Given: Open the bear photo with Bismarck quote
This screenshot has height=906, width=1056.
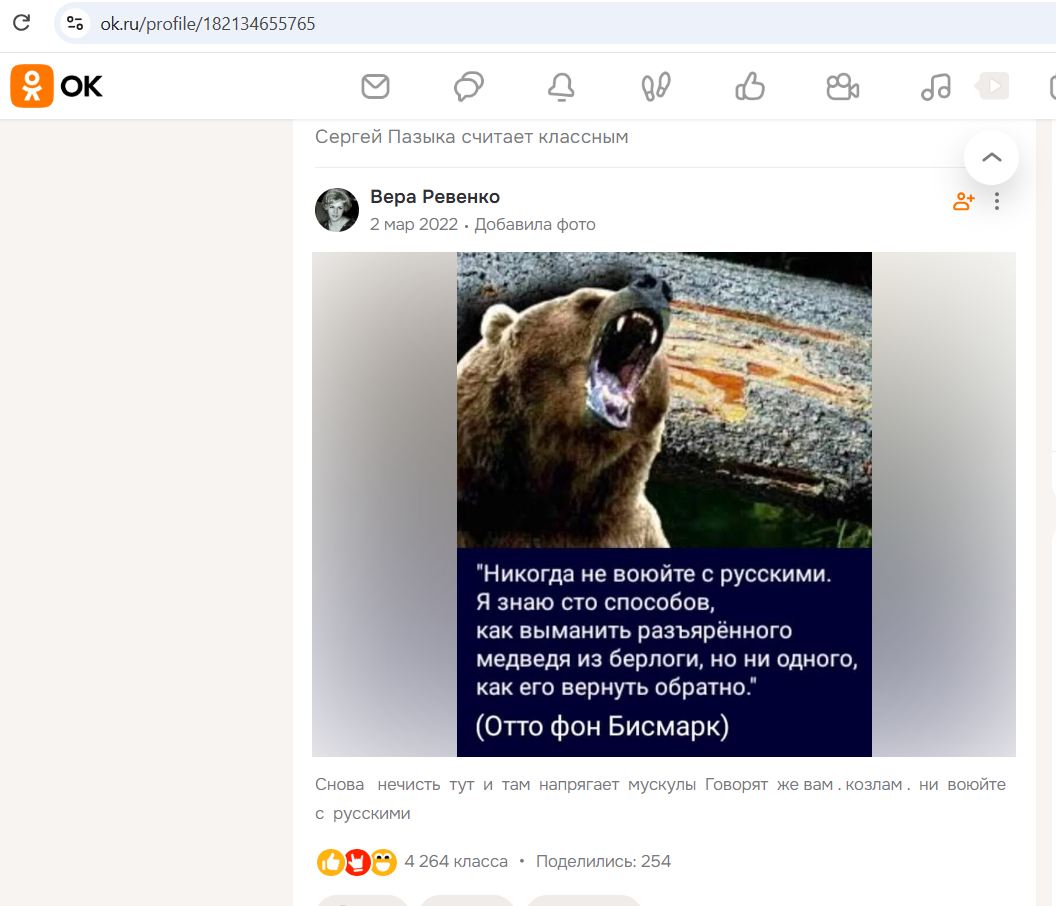Looking at the screenshot, I should point(664,504).
